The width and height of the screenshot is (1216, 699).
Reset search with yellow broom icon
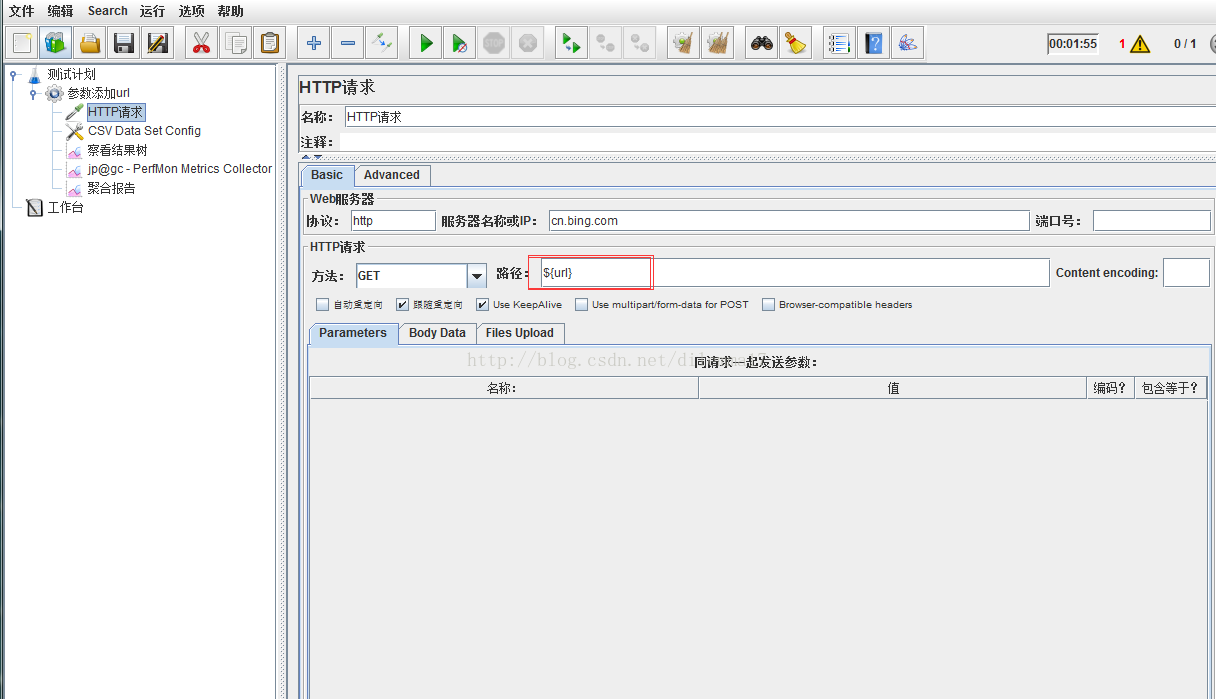tap(795, 43)
